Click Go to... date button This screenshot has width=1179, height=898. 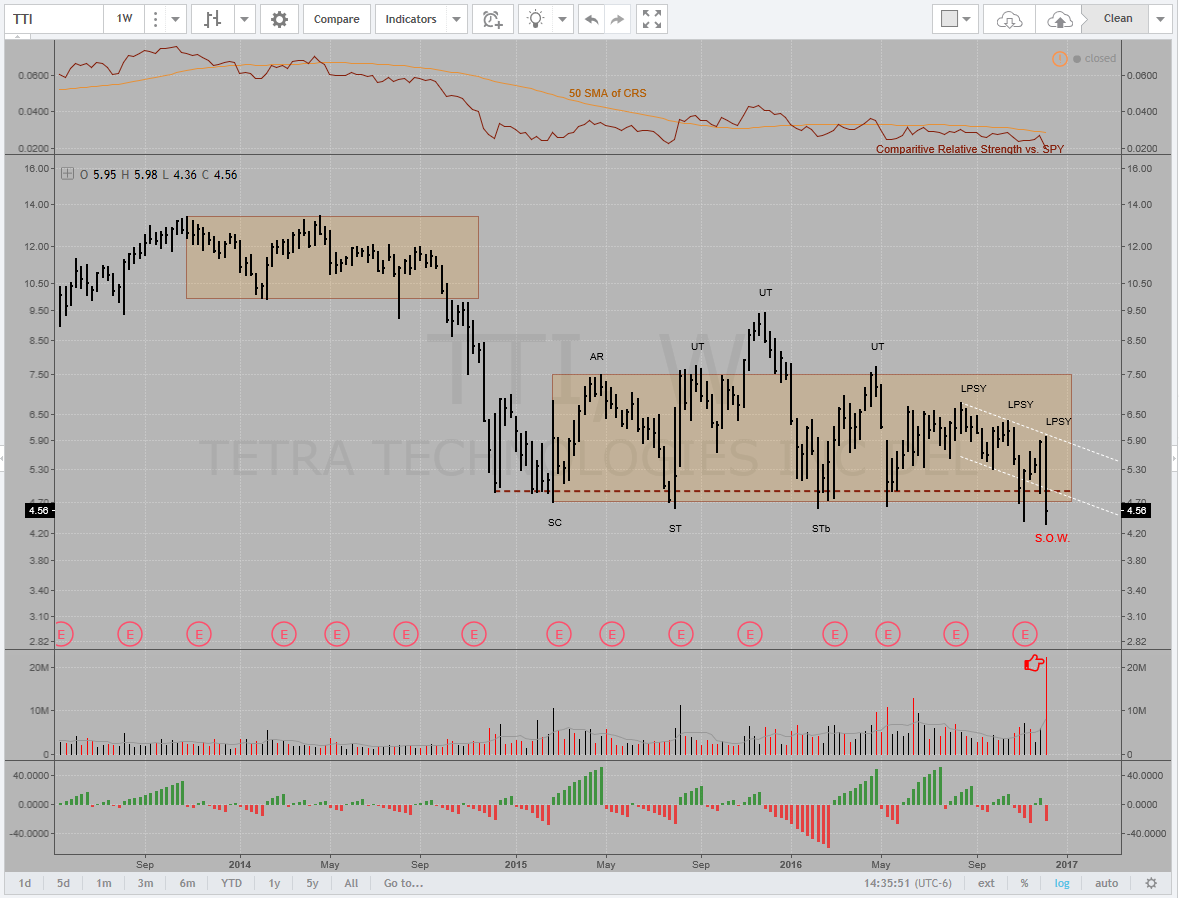pyautogui.click(x=404, y=883)
